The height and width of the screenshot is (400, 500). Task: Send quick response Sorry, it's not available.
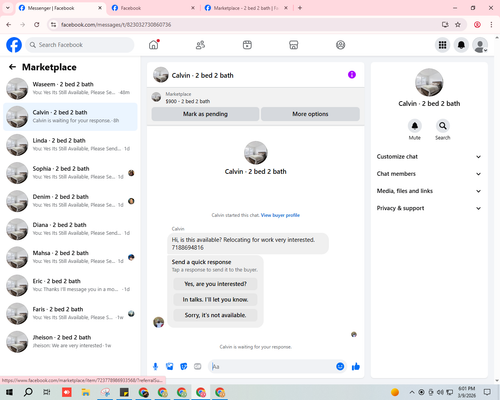pyautogui.click(x=215, y=315)
